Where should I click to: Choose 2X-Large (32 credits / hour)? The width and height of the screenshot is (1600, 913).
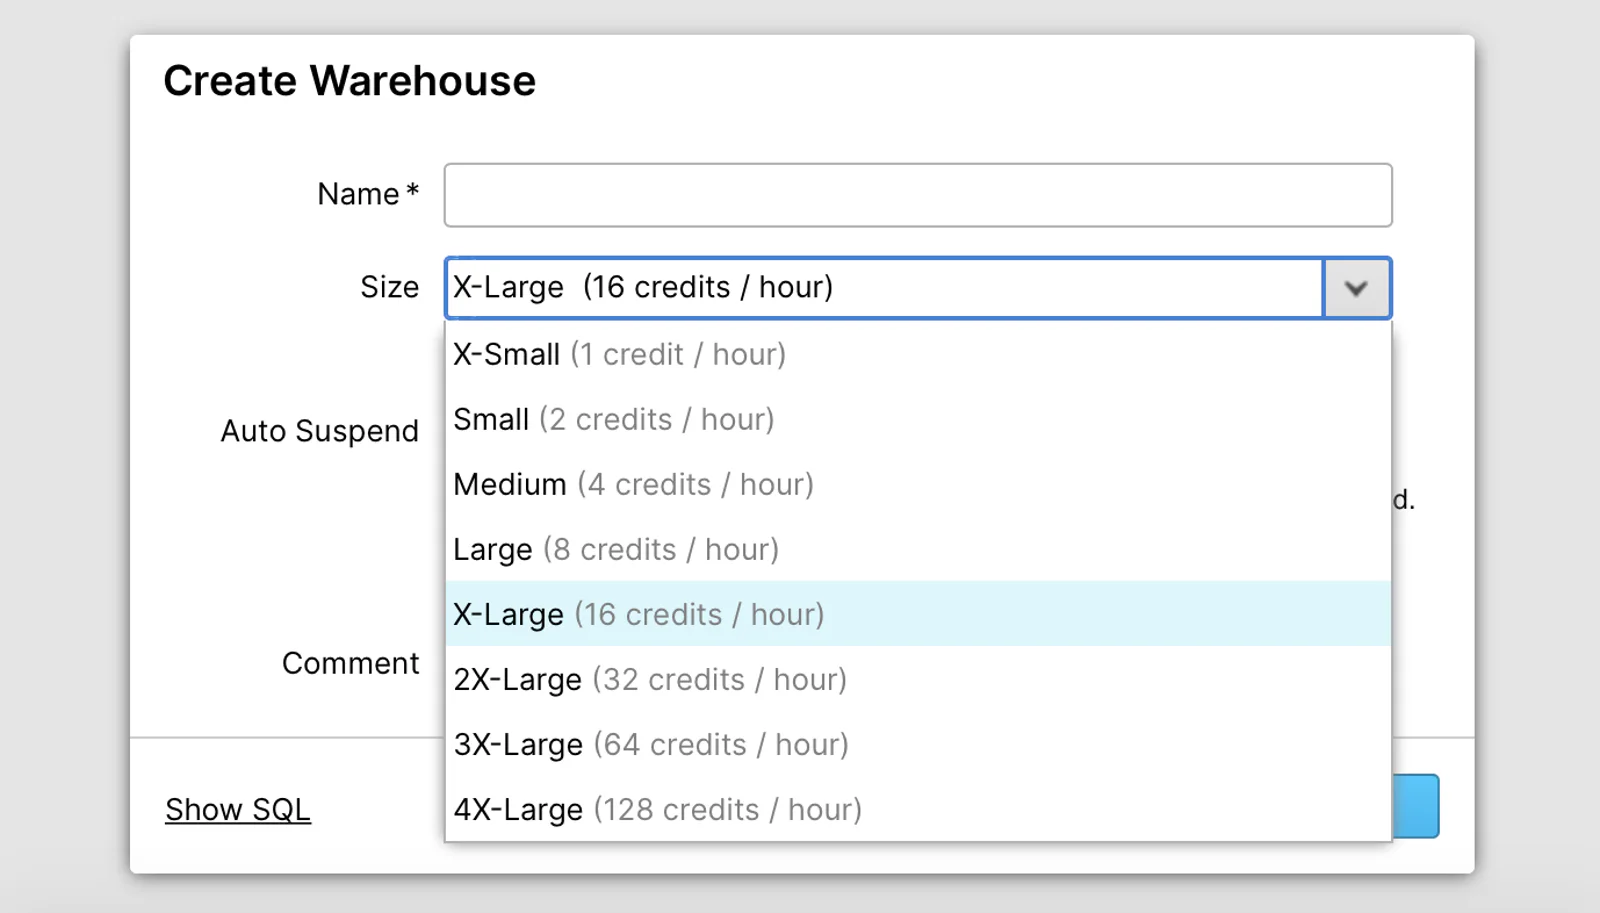pyautogui.click(x=918, y=679)
